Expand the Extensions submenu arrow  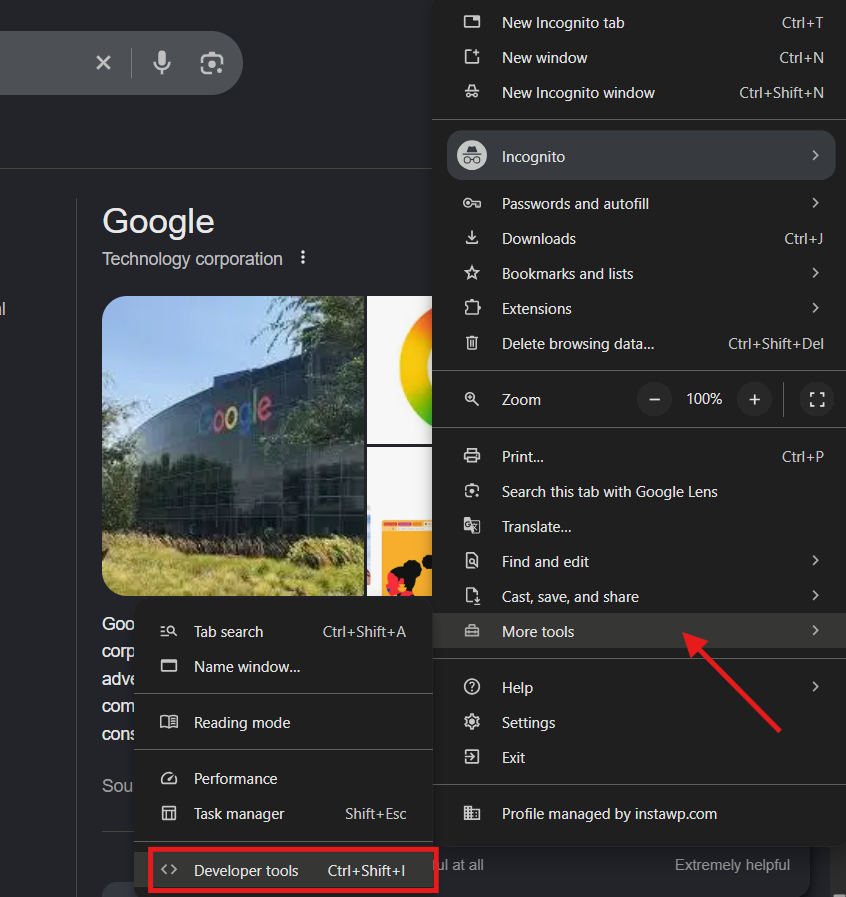pyautogui.click(x=816, y=308)
